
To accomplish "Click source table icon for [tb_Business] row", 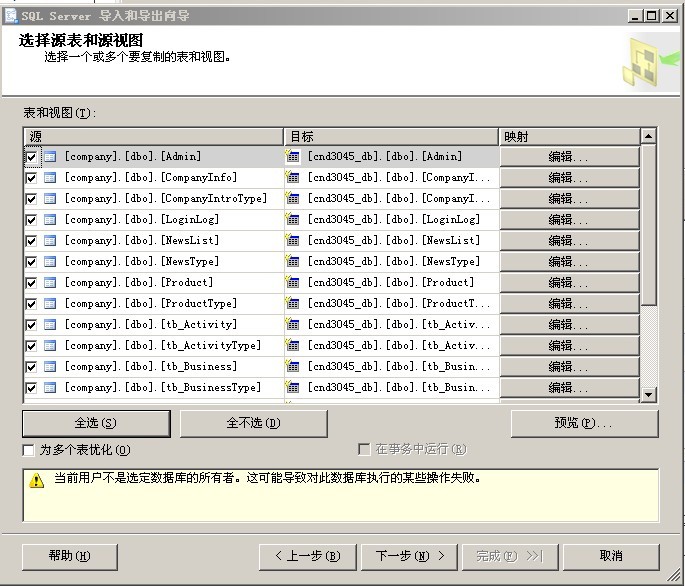I will [x=50, y=366].
